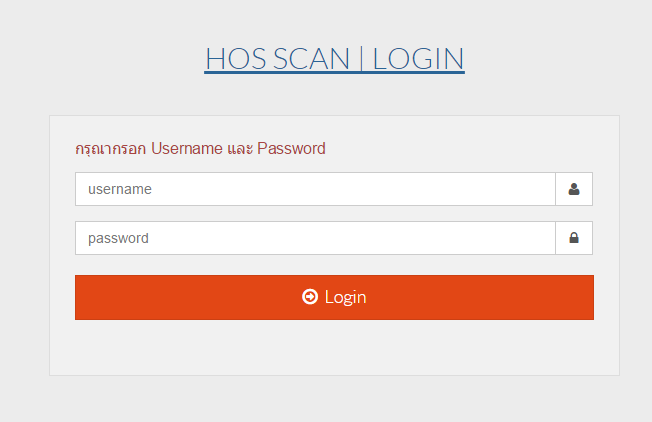The width and height of the screenshot is (652, 422).
Task: Click the vertical bar separator in title
Action: (x=362, y=59)
